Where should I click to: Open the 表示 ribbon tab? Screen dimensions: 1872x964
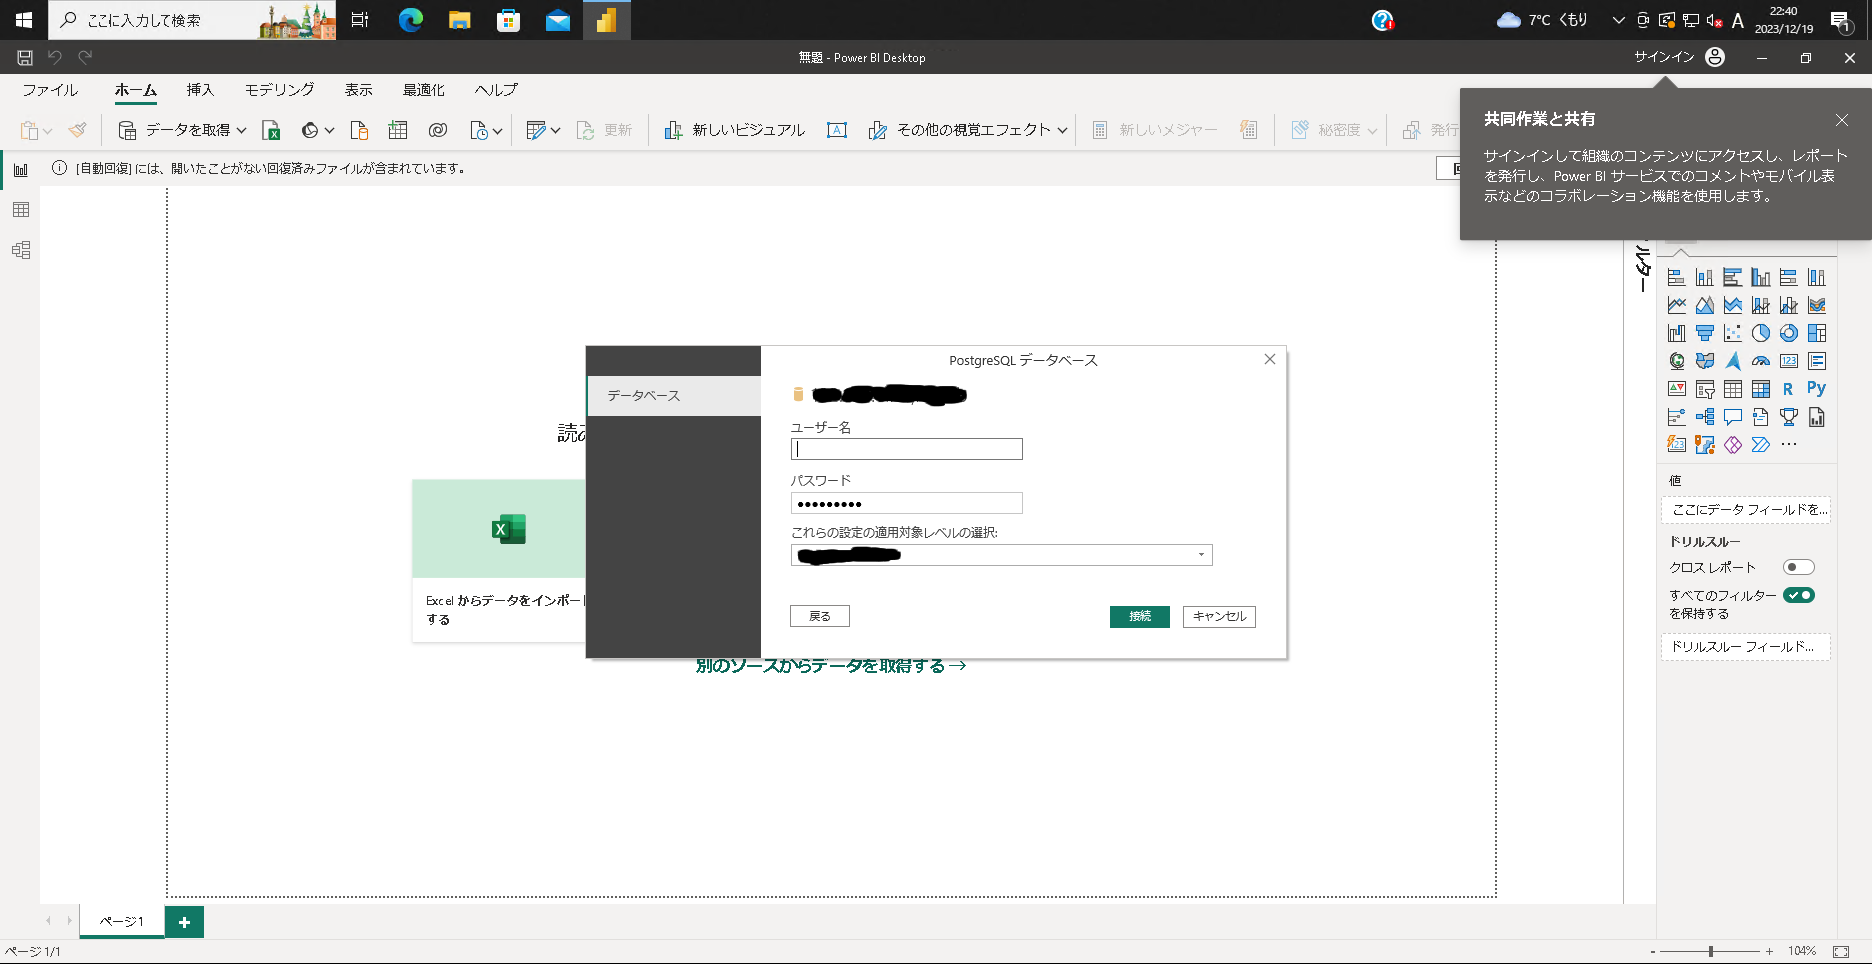[359, 90]
